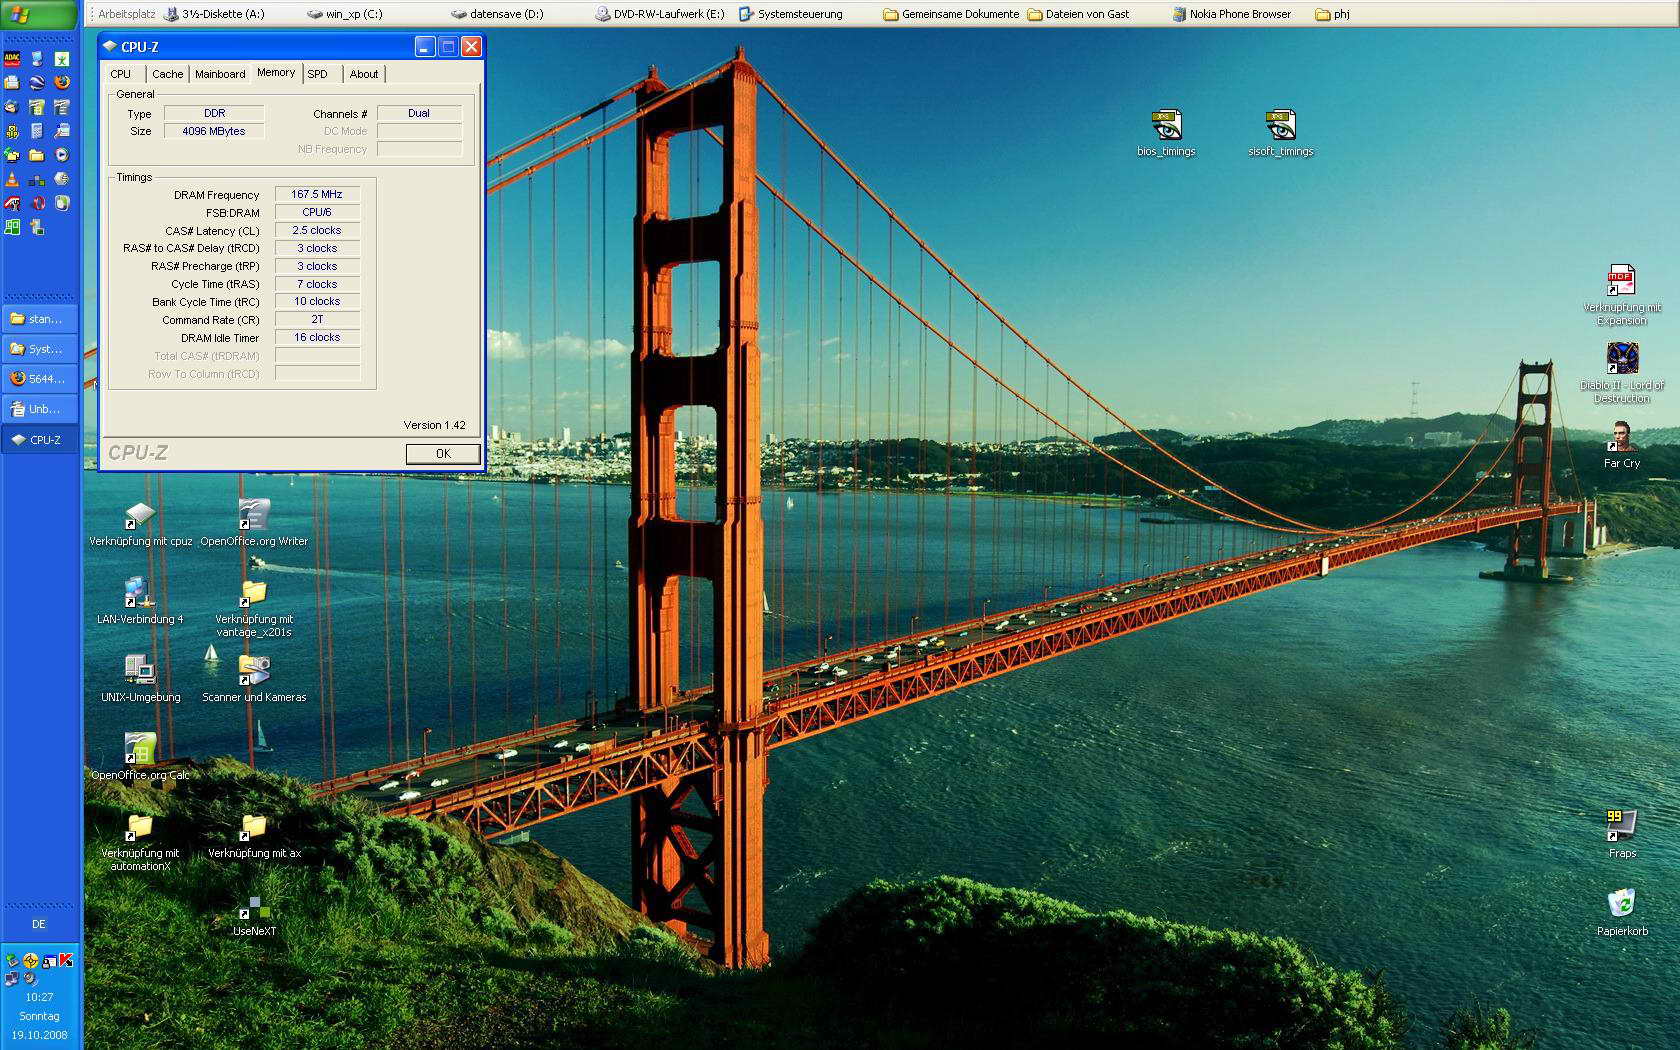Click the CAS# Latency value field

click(317, 230)
